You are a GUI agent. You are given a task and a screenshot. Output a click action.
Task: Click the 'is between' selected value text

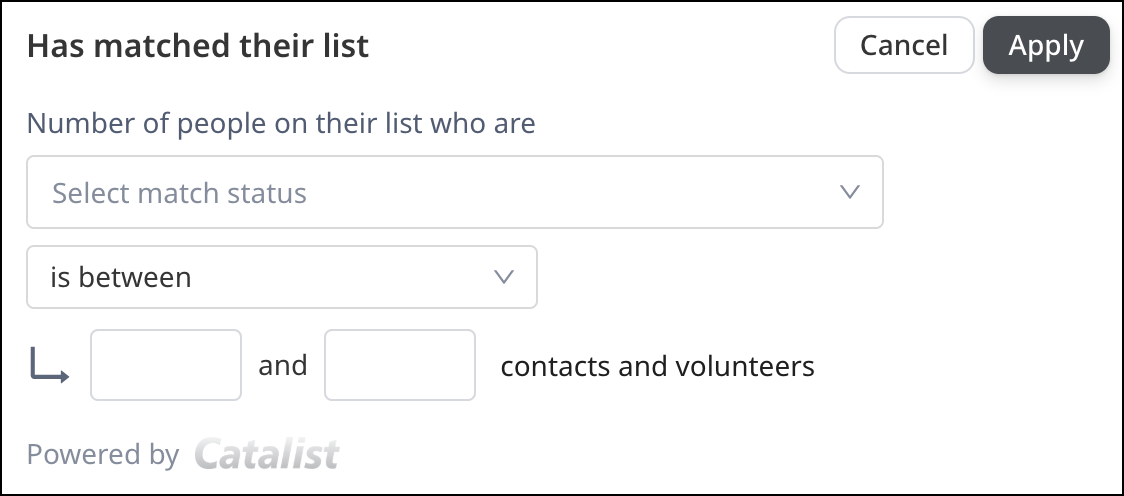pyautogui.click(x=121, y=277)
